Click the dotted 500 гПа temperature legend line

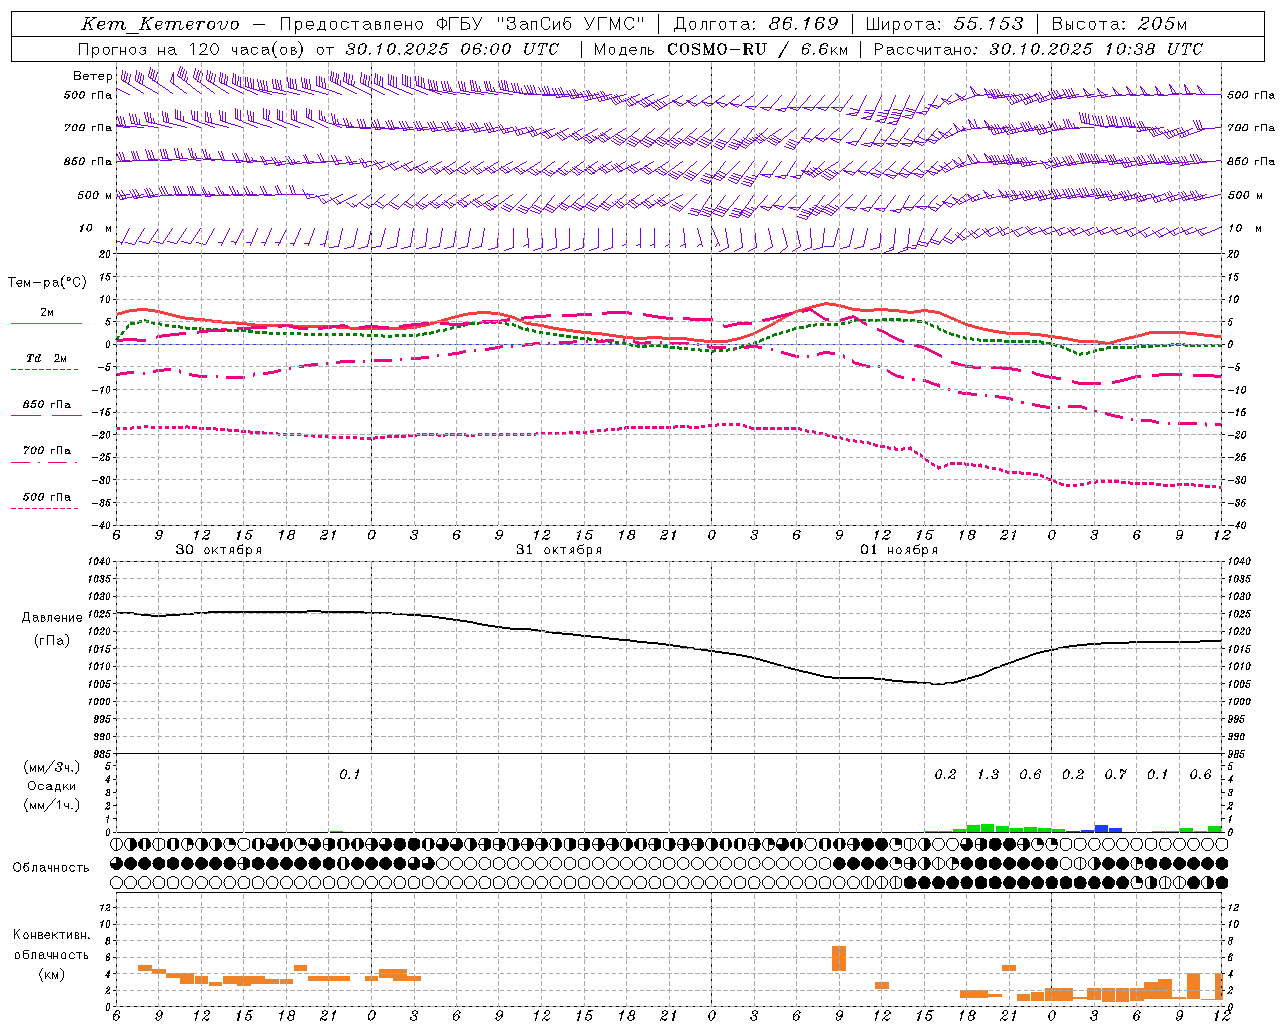(45, 508)
